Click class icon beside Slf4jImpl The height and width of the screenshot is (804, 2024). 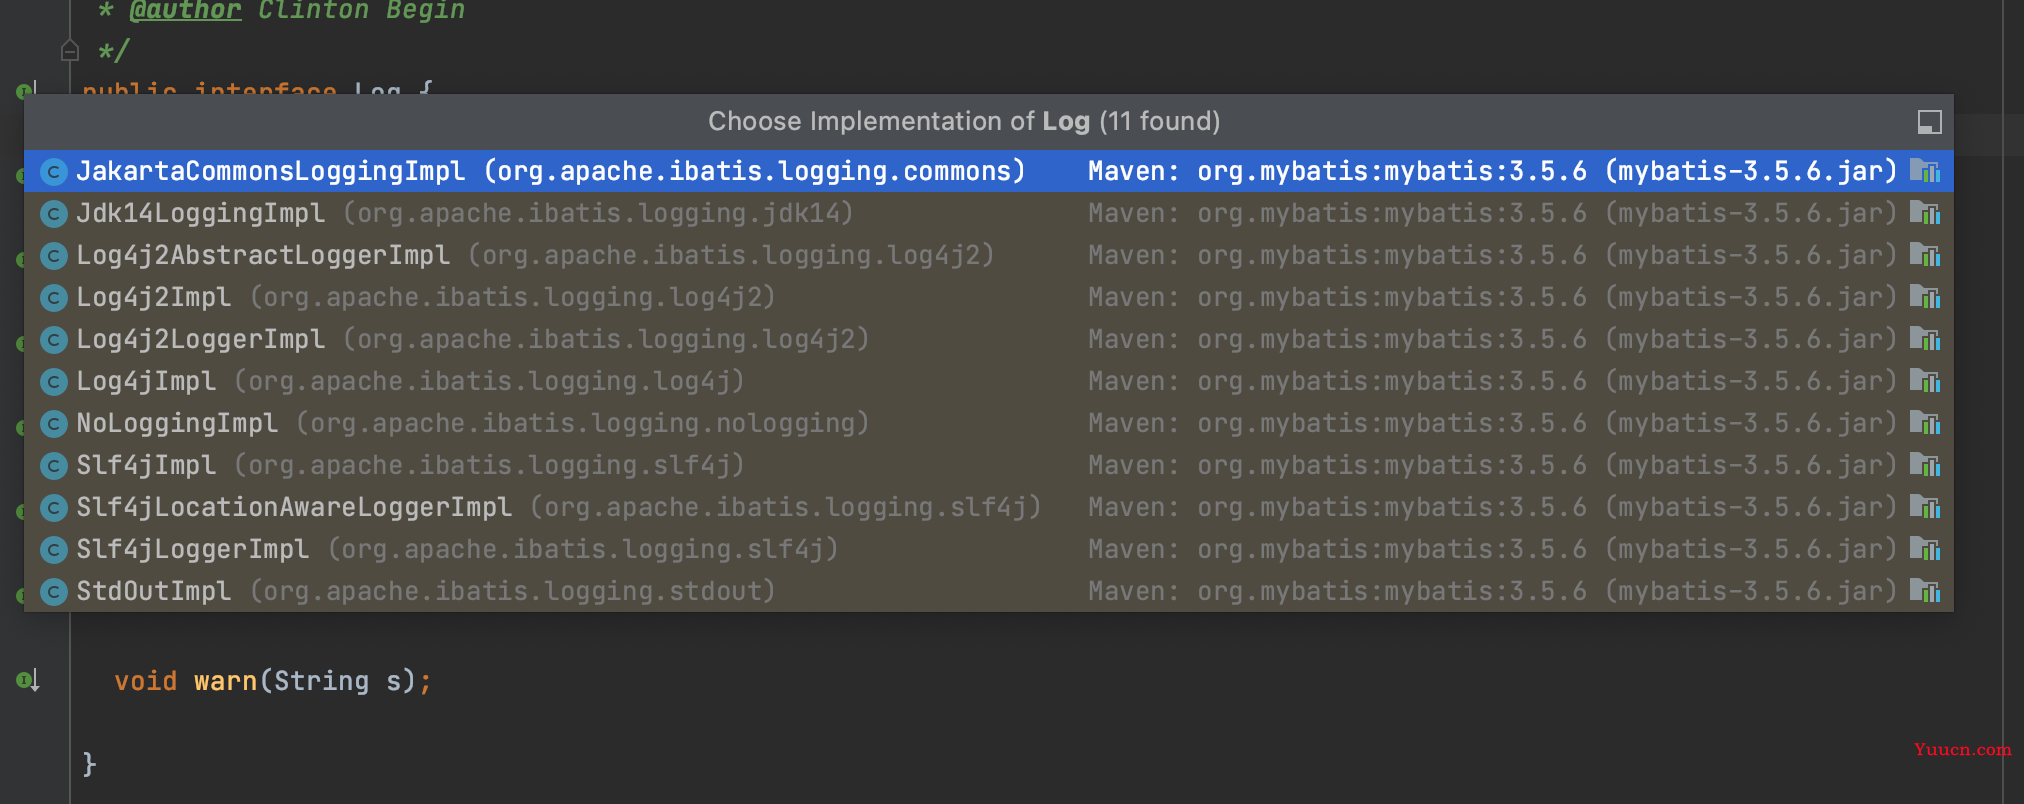pos(54,466)
